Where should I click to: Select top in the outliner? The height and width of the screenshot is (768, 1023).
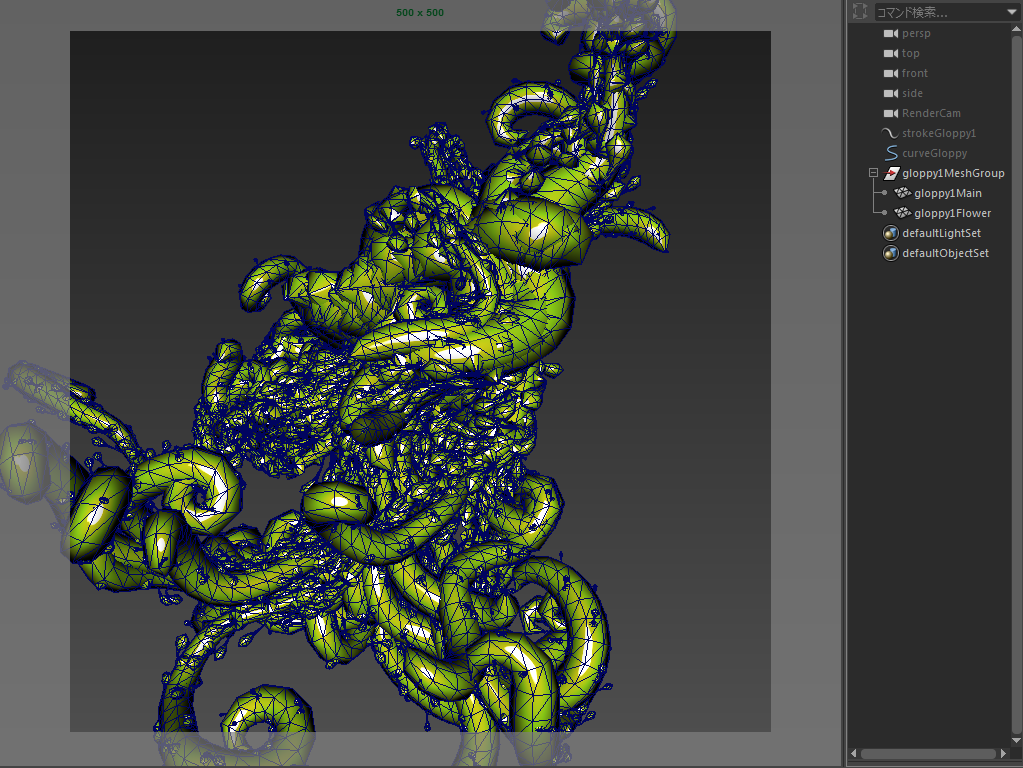[911, 54]
